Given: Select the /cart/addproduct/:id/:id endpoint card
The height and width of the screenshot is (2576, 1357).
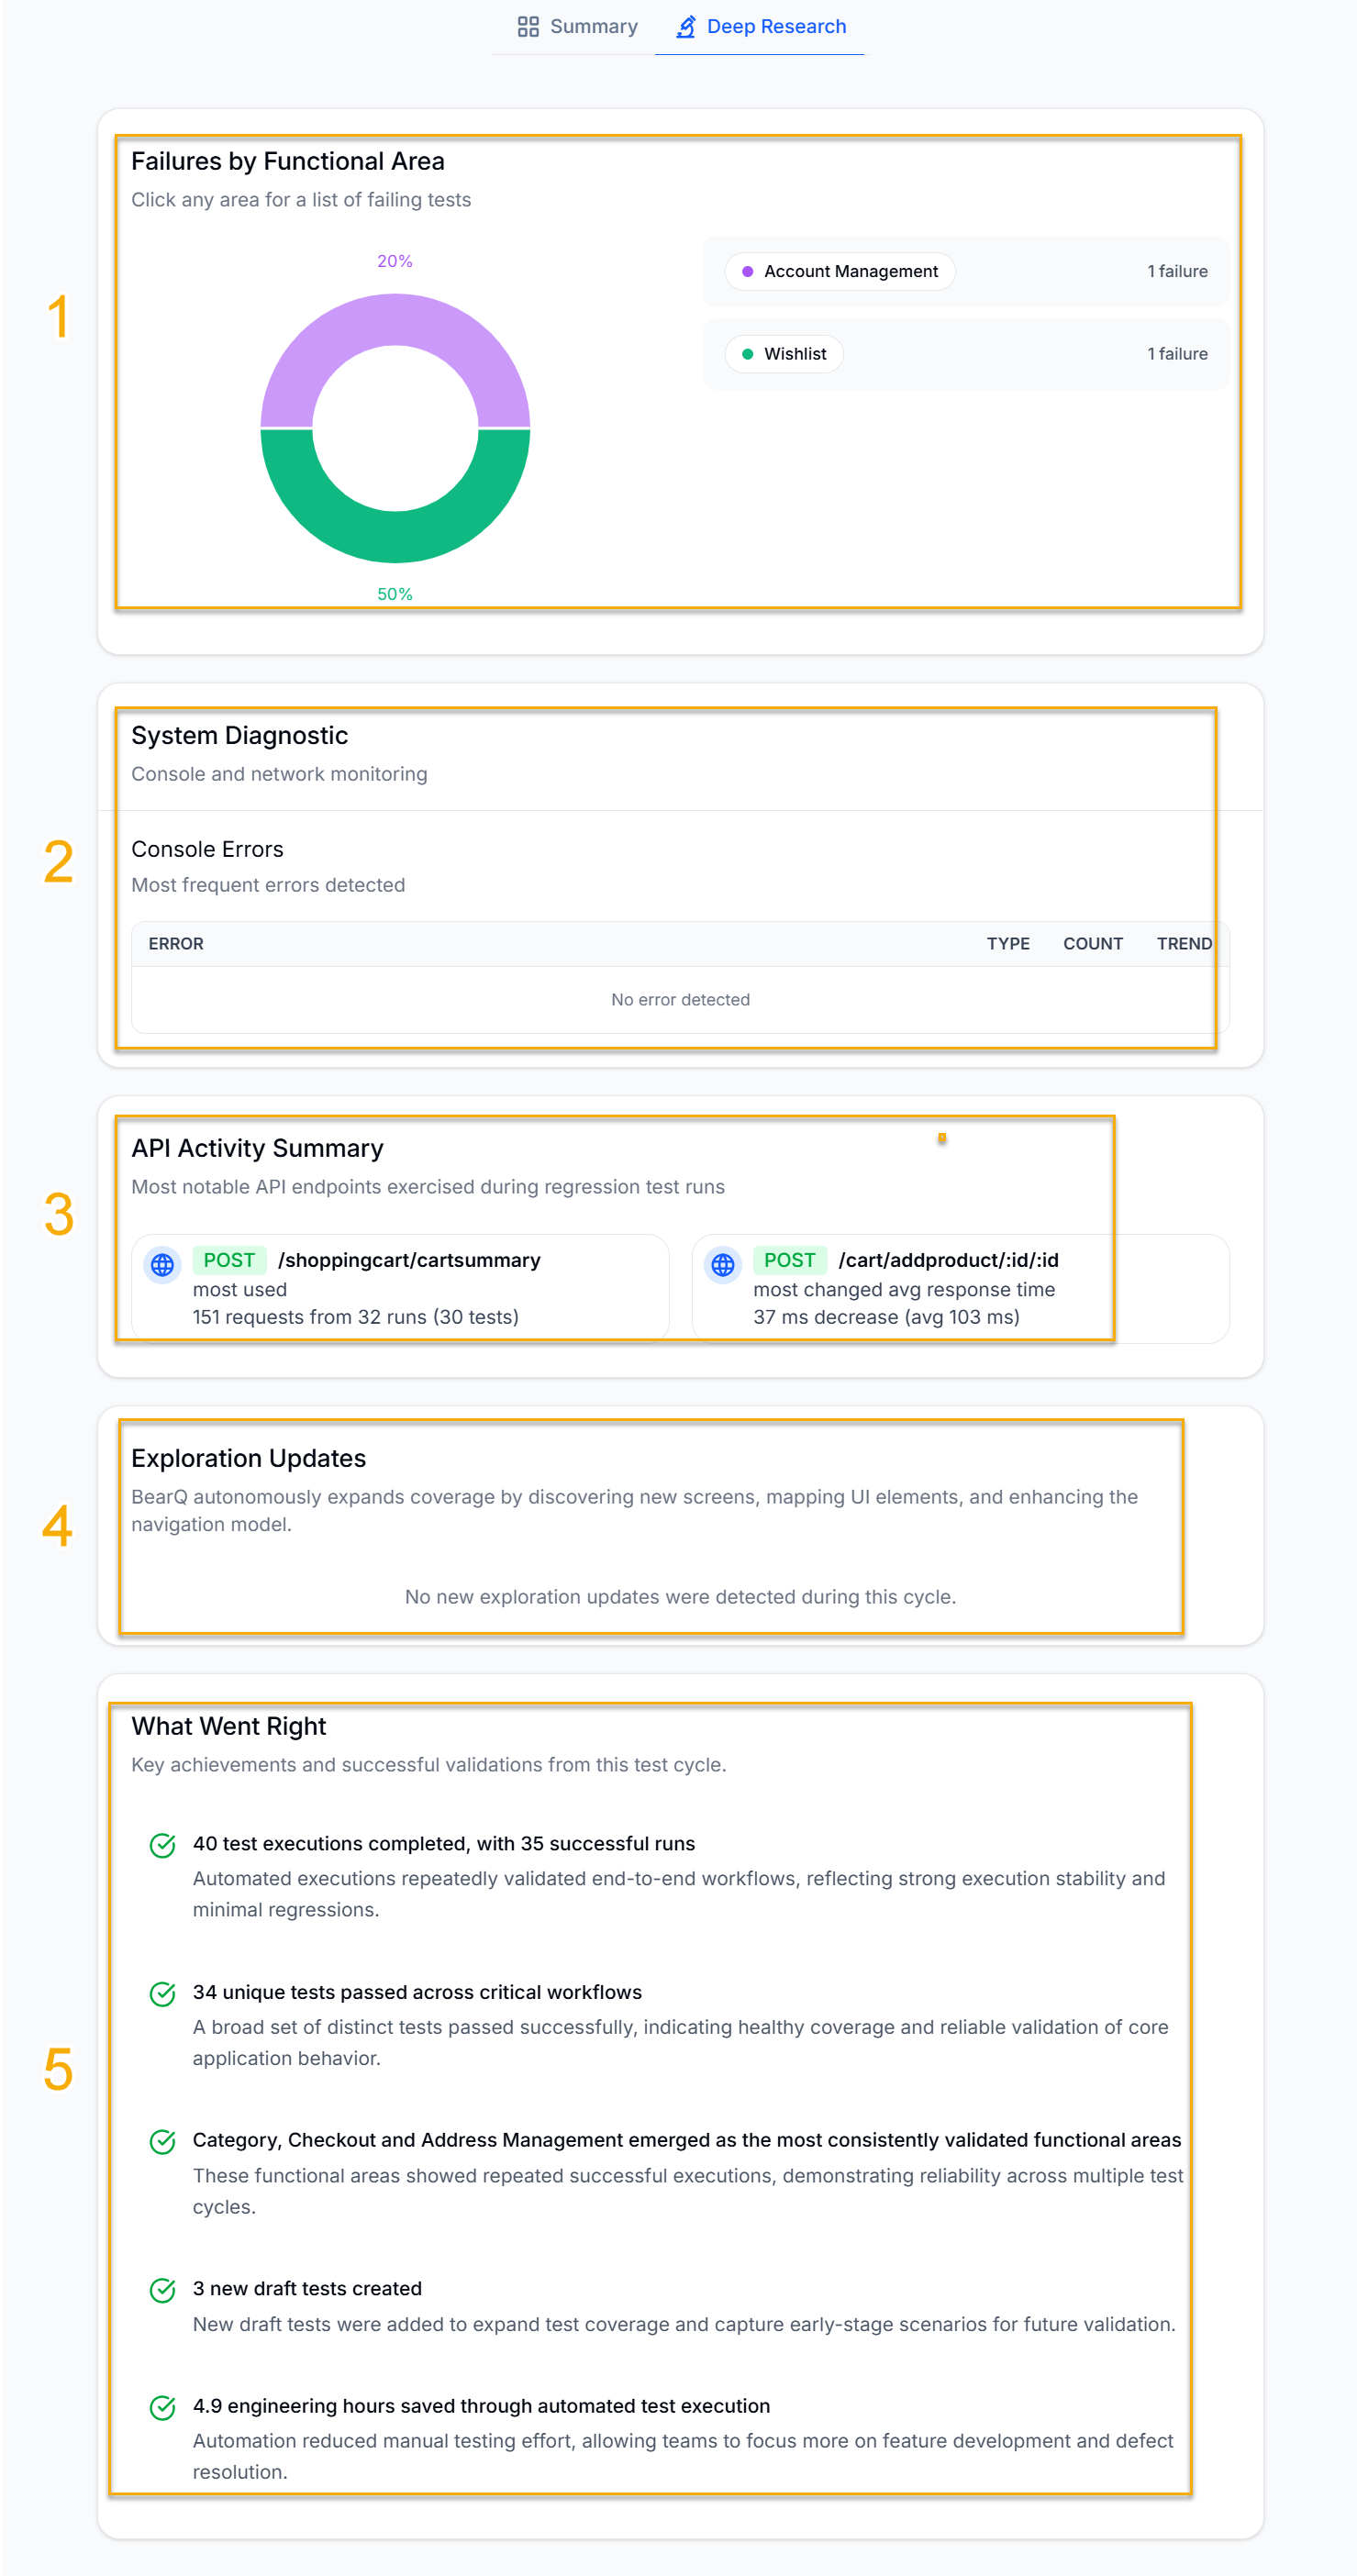Looking at the screenshot, I should pyautogui.click(x=960, y=1288).
